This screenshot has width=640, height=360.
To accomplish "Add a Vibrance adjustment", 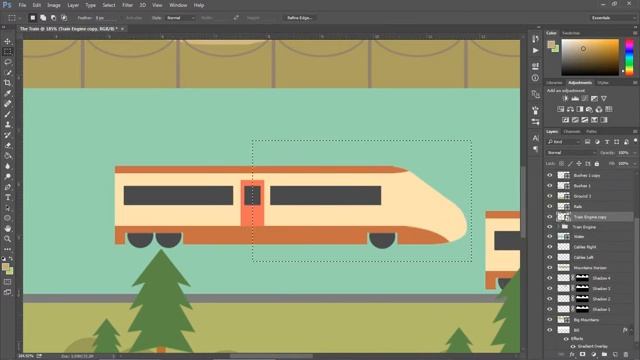I will [x=604, y=98].
